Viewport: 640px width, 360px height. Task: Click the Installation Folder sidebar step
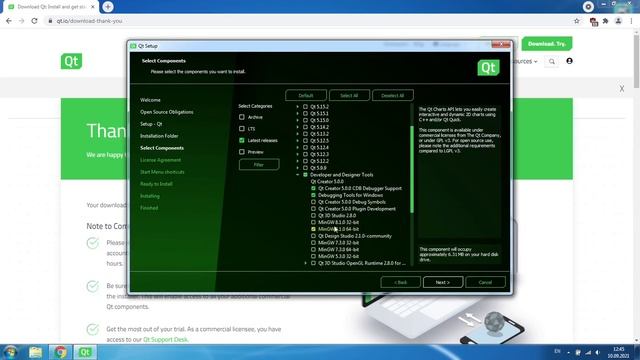pyautogui.click(x=159, y=136)
